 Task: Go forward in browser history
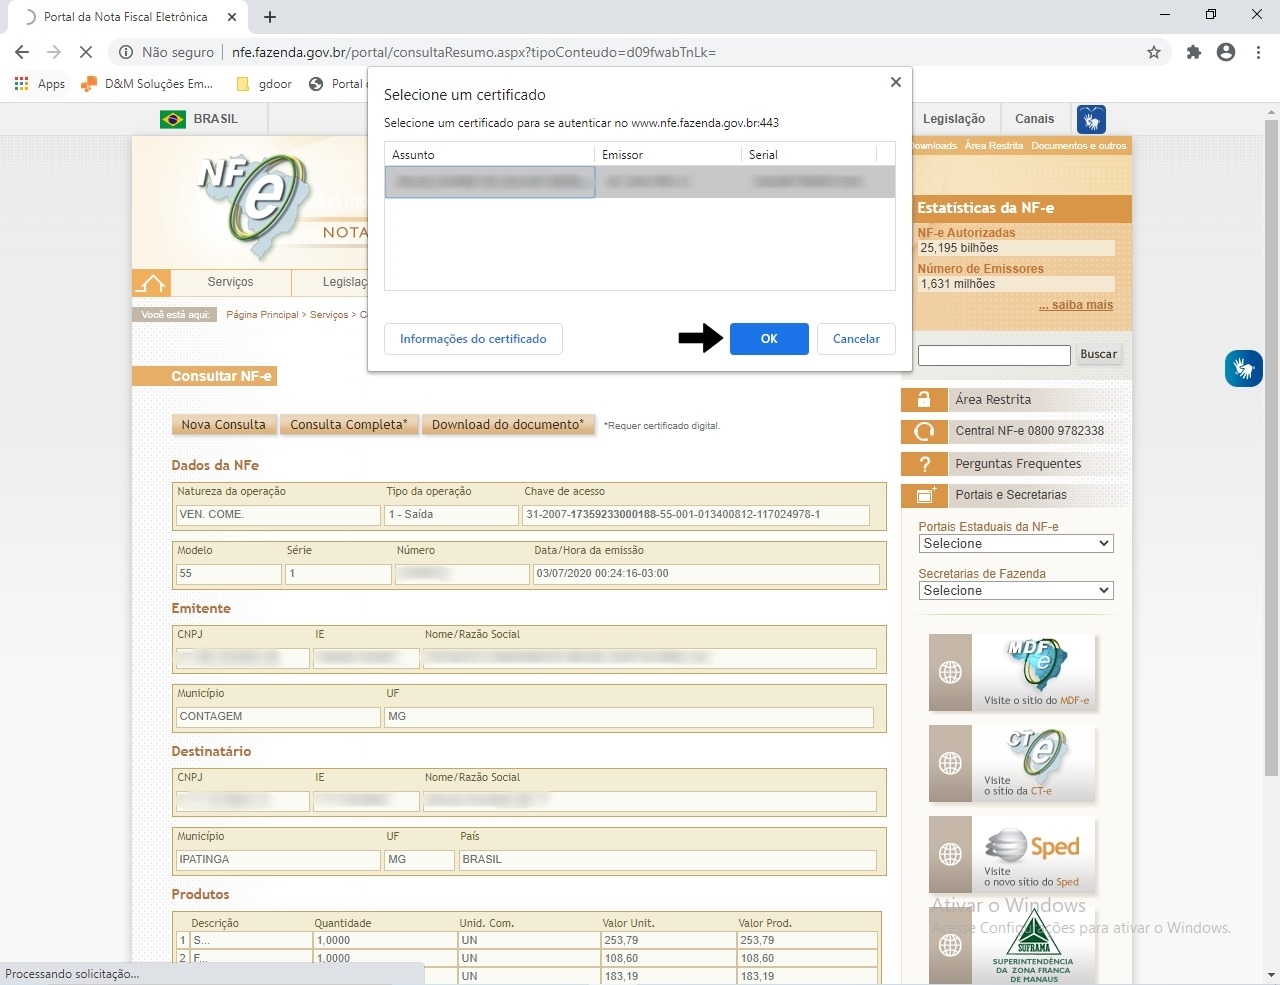pos(54,52)
